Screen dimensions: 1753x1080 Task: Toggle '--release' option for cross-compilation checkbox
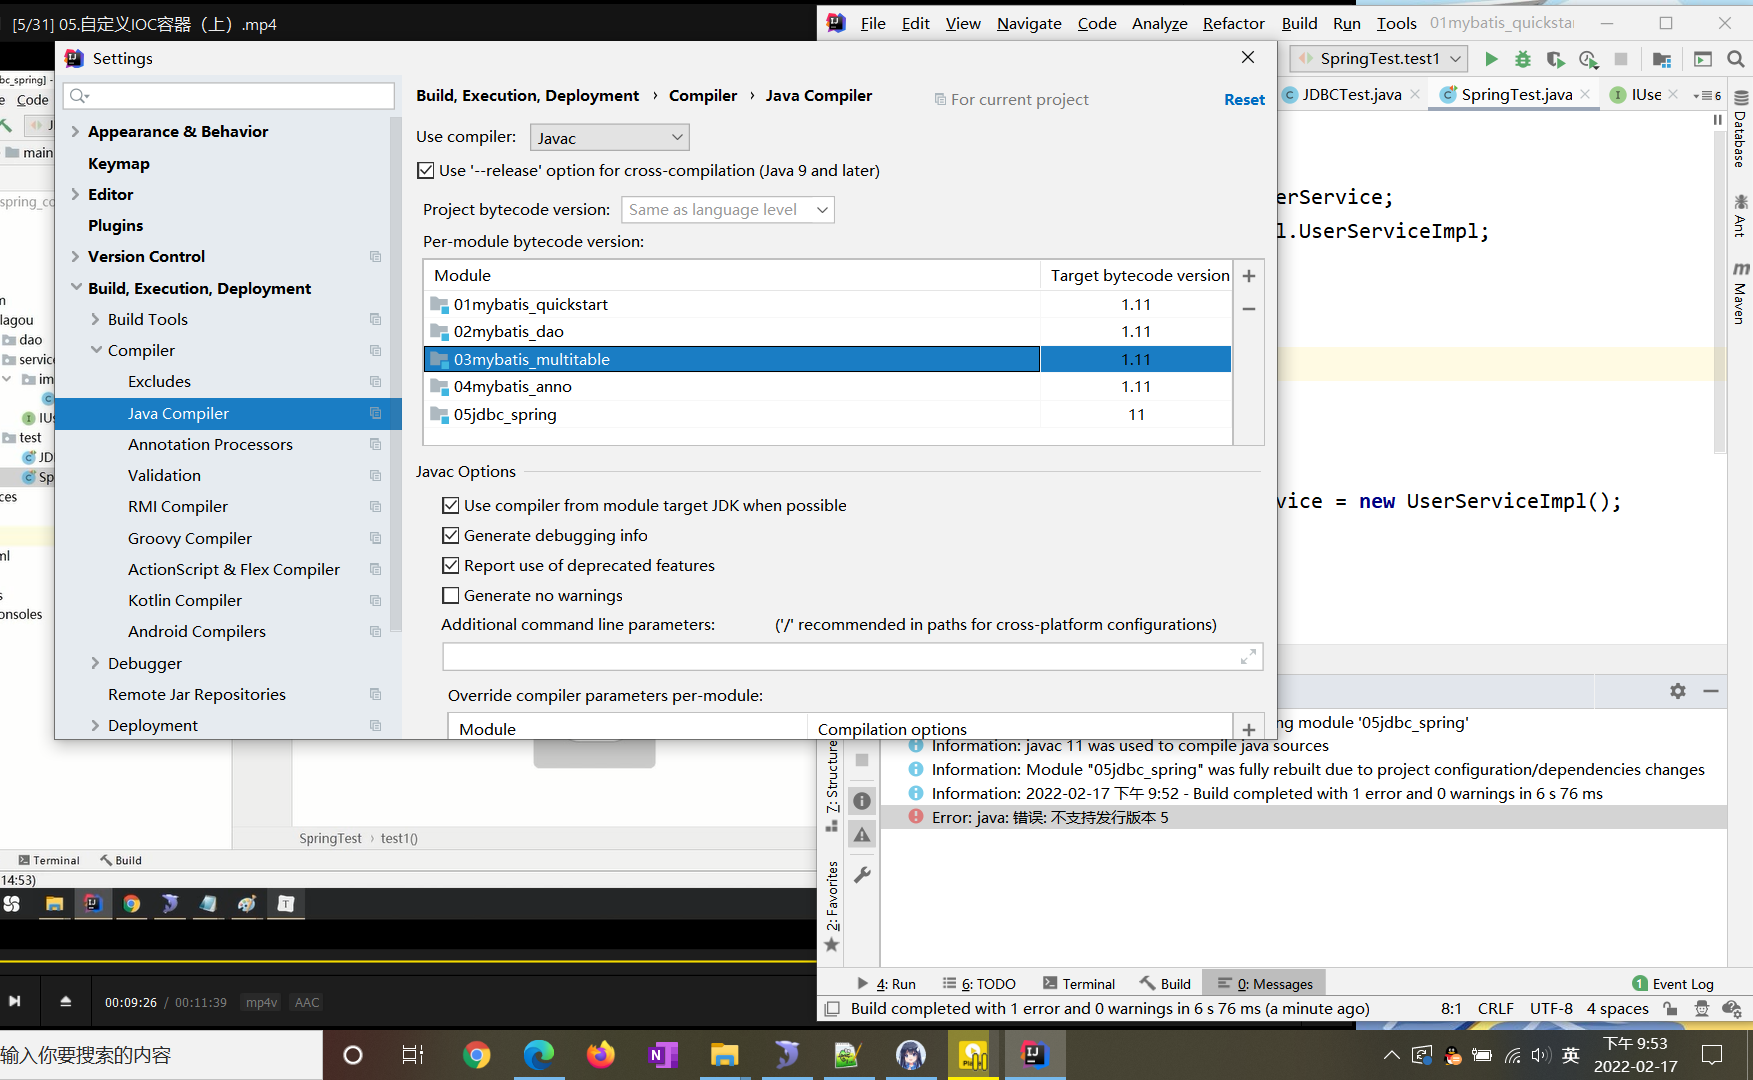tap(426, 171)
